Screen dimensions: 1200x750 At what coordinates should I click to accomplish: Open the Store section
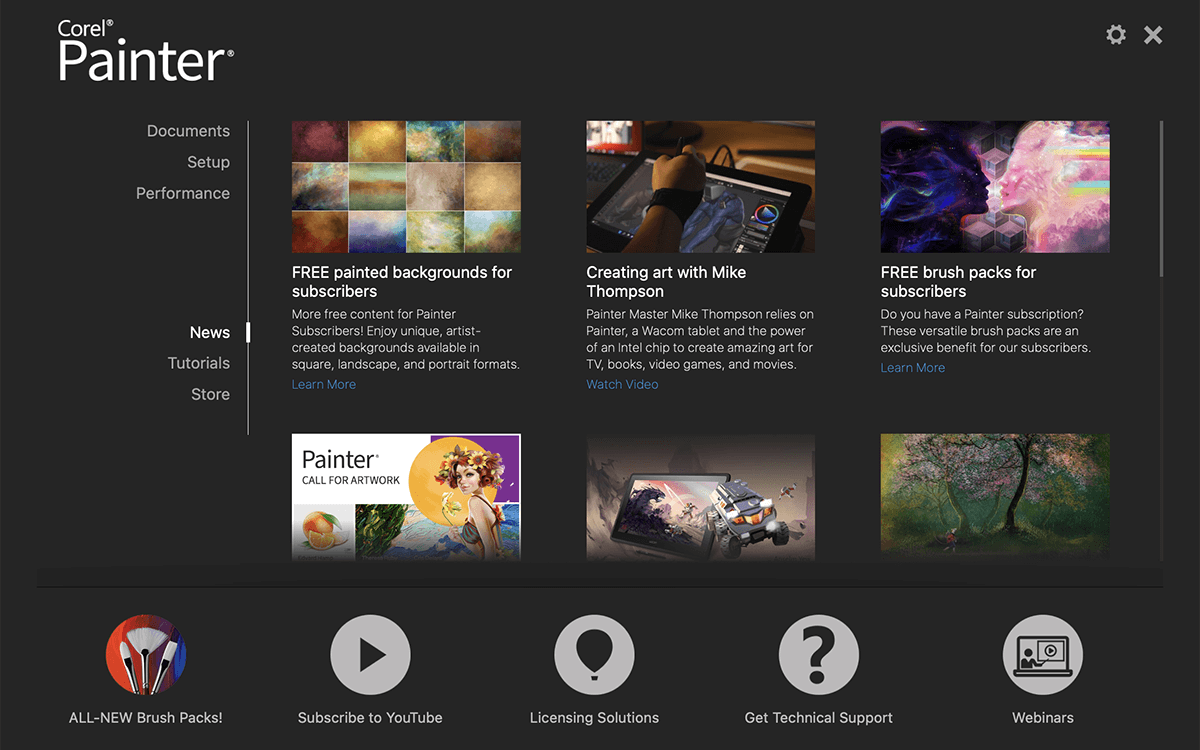210,394
